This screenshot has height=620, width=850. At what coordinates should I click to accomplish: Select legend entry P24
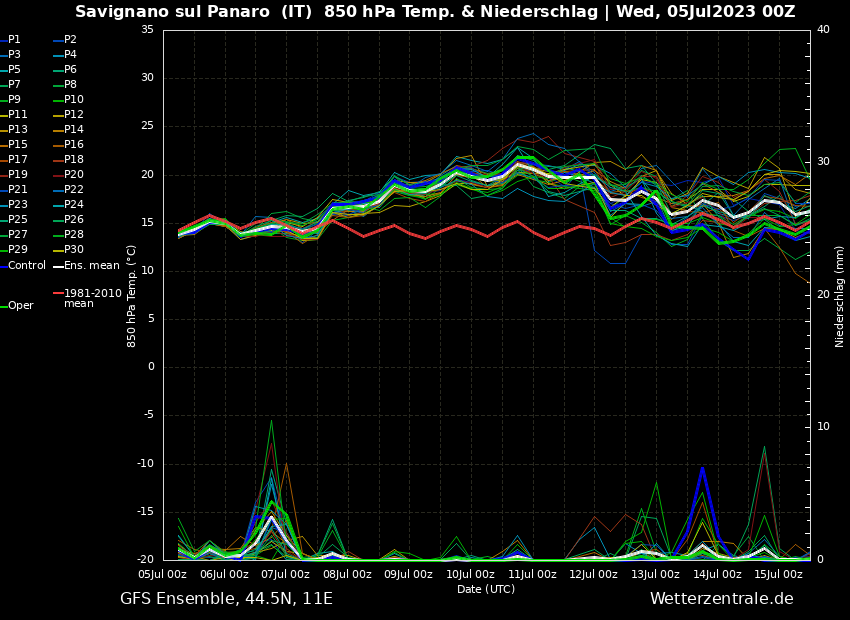coord(74,204)
